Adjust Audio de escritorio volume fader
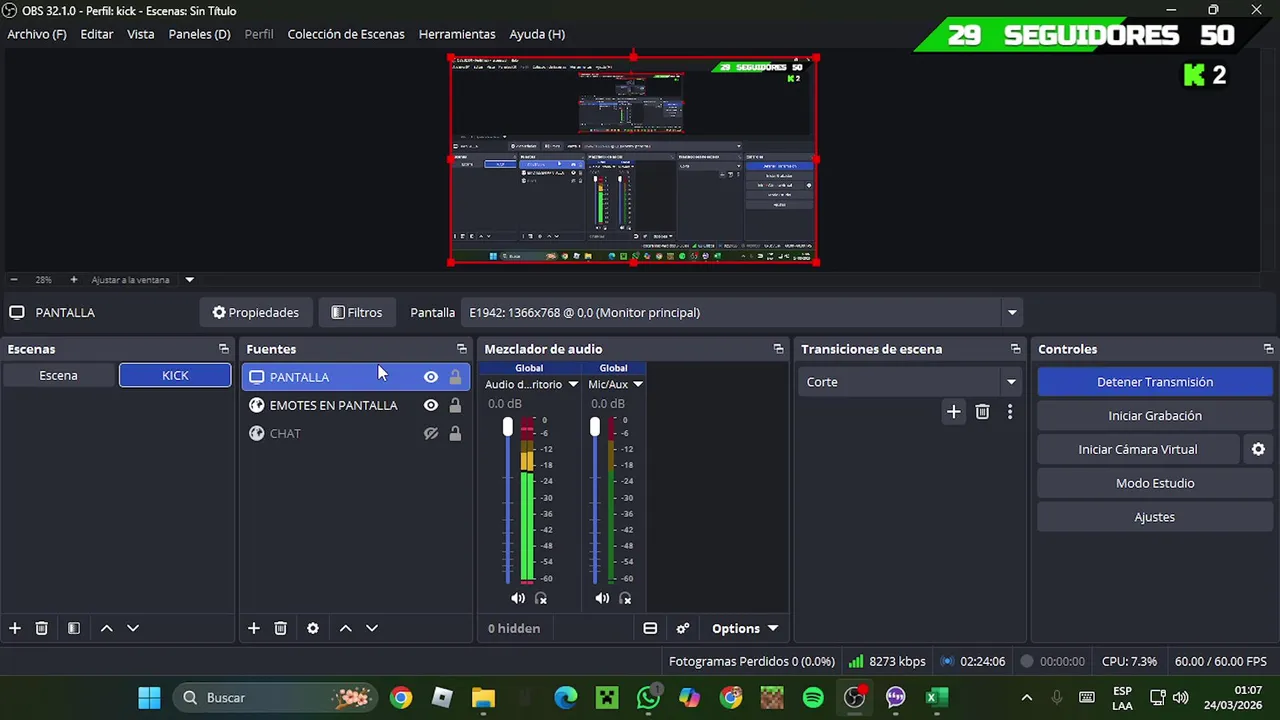Image resolution: width=1280 pixels, height=720 pixels. click(507, 428)
